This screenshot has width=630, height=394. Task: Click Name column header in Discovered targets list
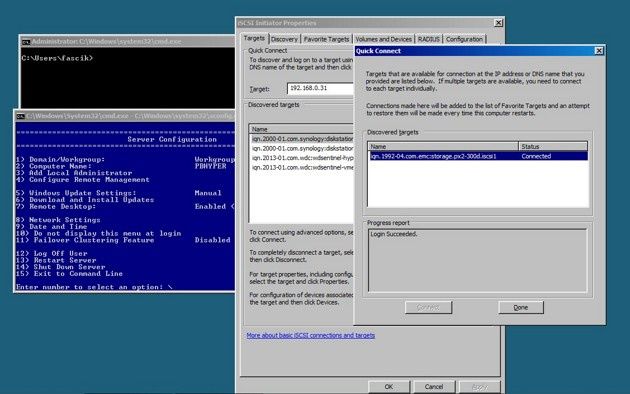[301, 129]
